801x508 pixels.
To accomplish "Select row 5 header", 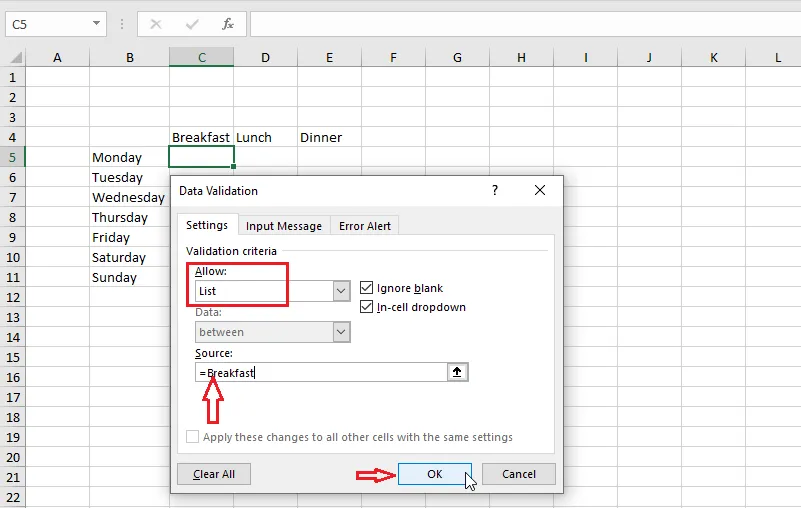I will pyautogui.click(x=13, y=157).
